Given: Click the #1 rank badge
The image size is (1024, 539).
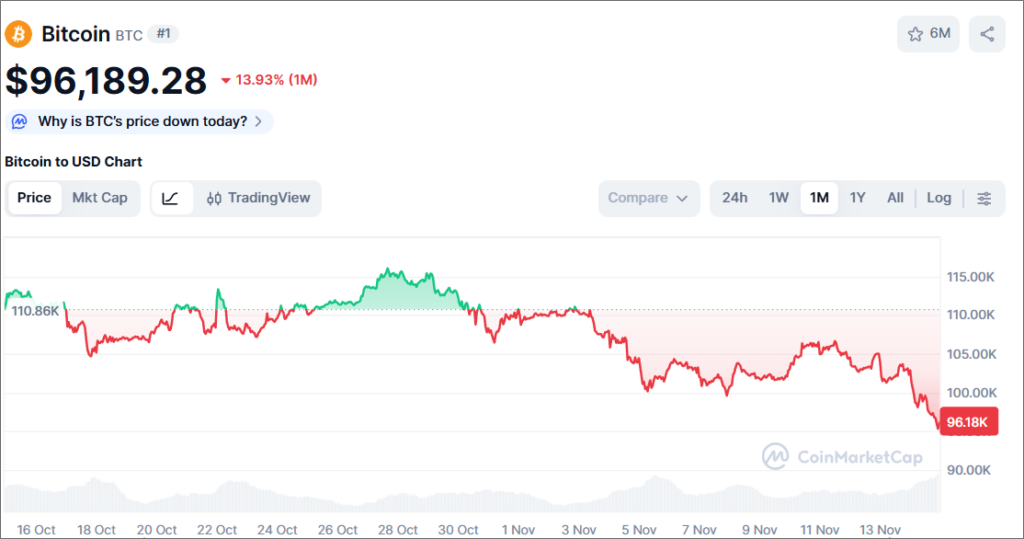Looking at the screenshot, I should click(x=163, y=34).
